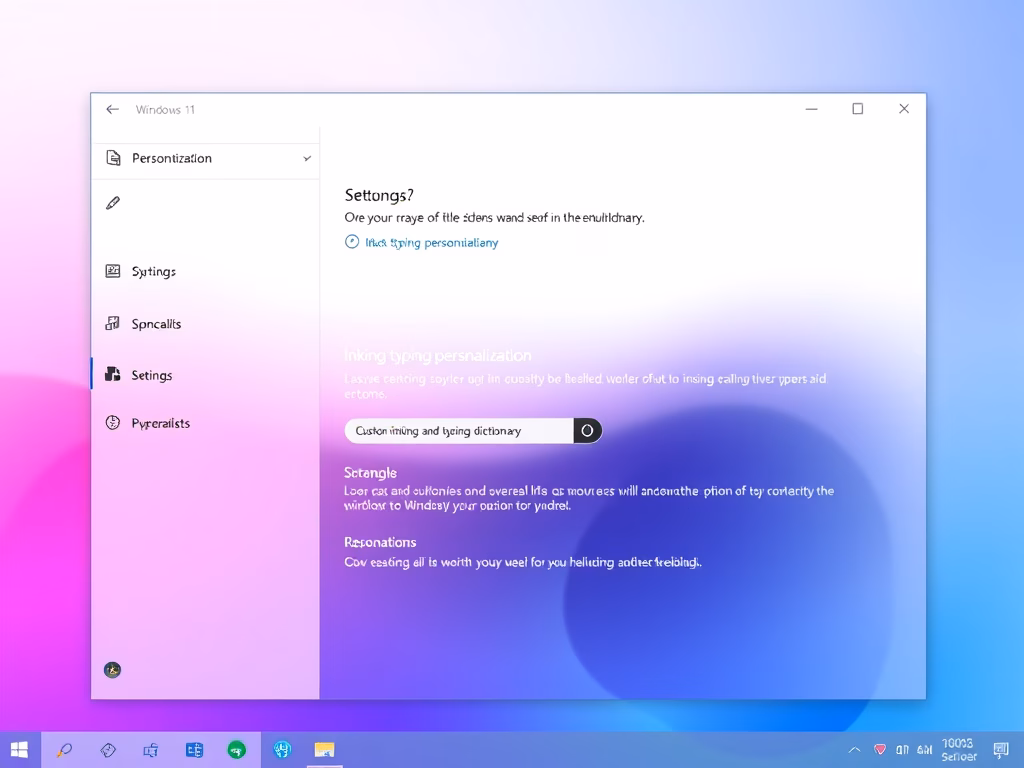Viewport: 1024px width, 768px height.
Task: Go back with the arrow beside Windows 11
Action: coord(112,110)
